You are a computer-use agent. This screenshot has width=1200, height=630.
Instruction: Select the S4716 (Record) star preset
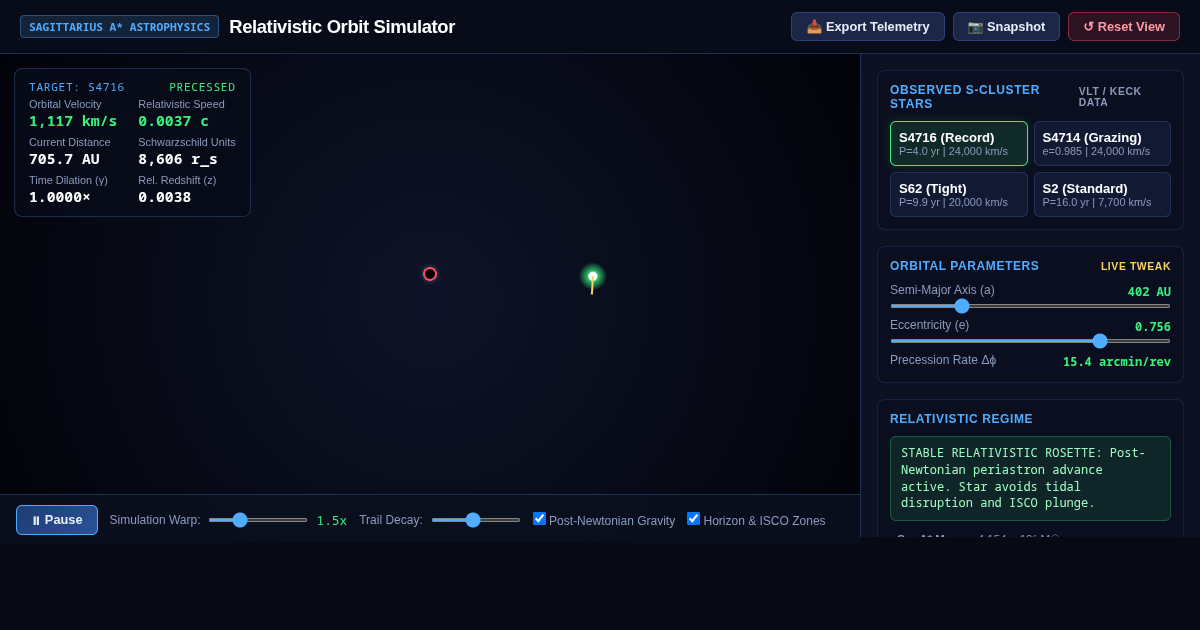959,144
